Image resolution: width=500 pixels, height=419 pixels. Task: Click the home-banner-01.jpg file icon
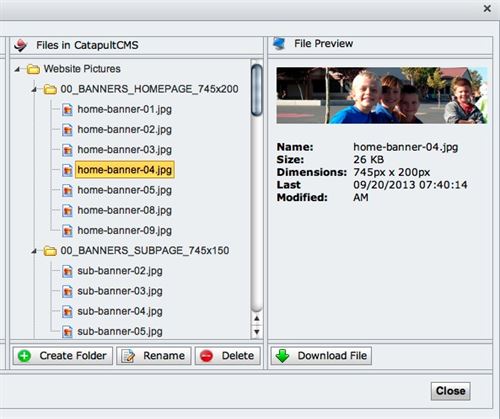click(67, 109)
